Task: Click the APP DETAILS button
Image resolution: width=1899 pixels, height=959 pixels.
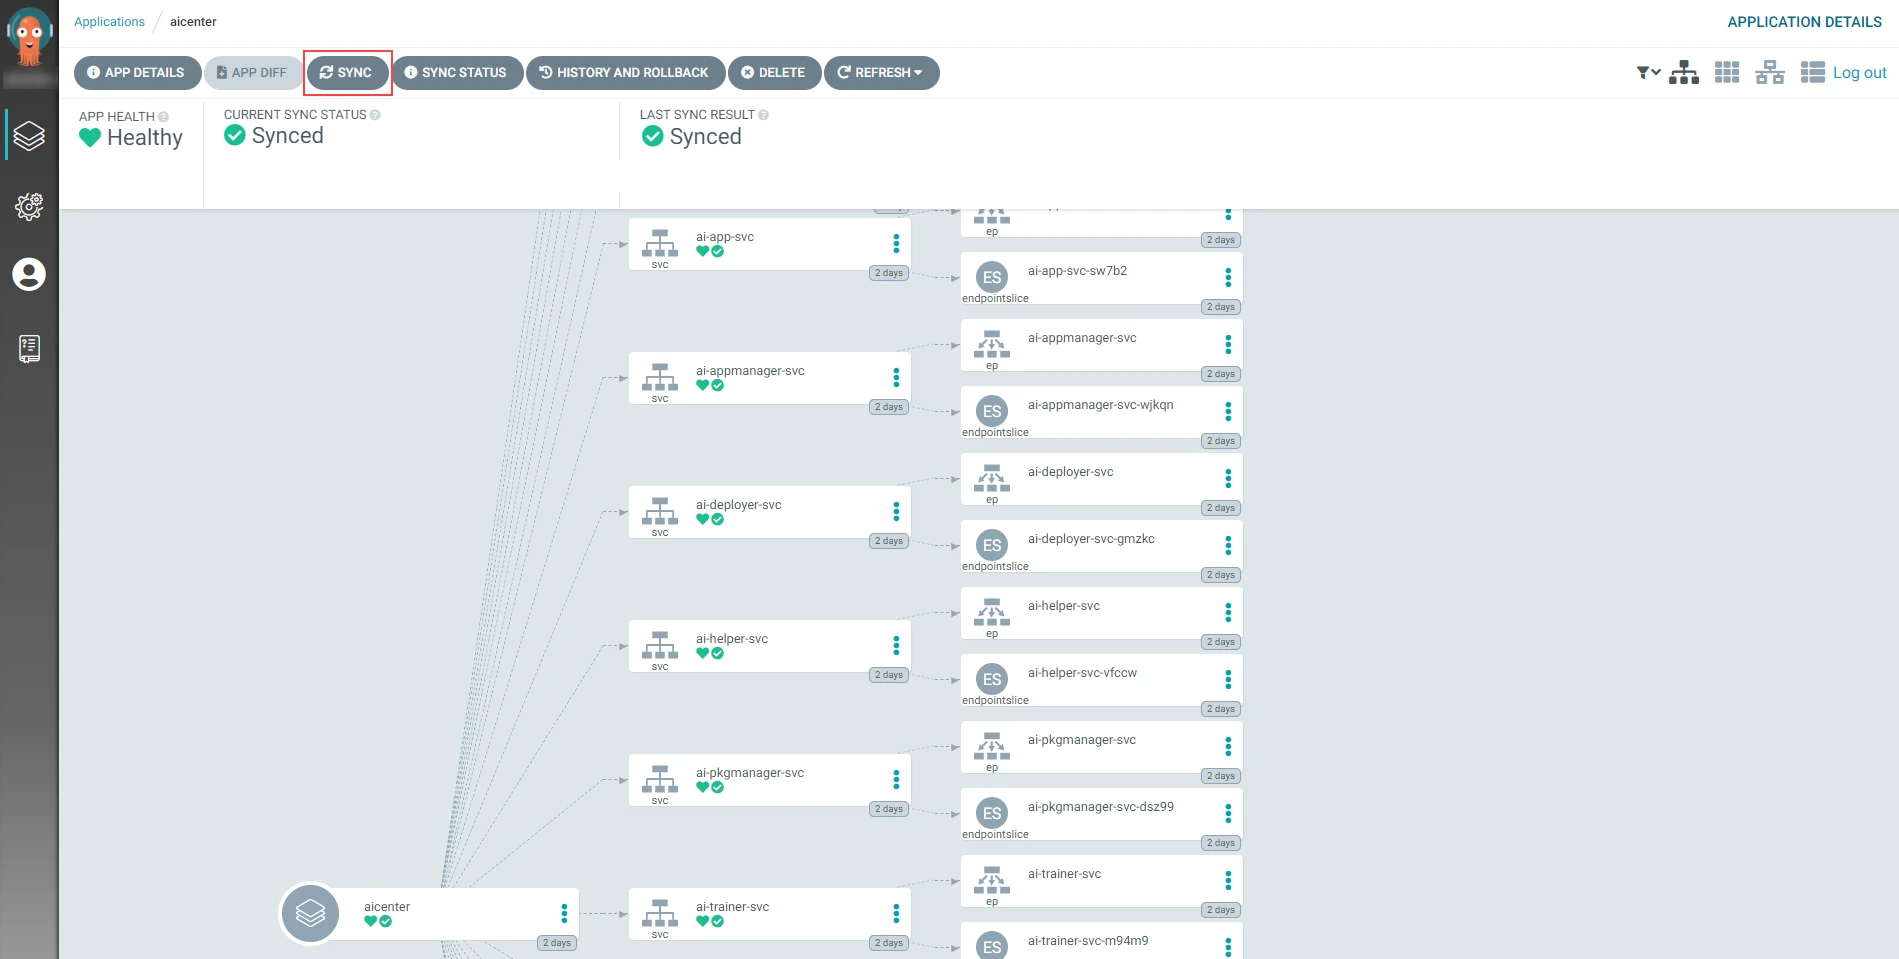Action: [x=136, y=73]
